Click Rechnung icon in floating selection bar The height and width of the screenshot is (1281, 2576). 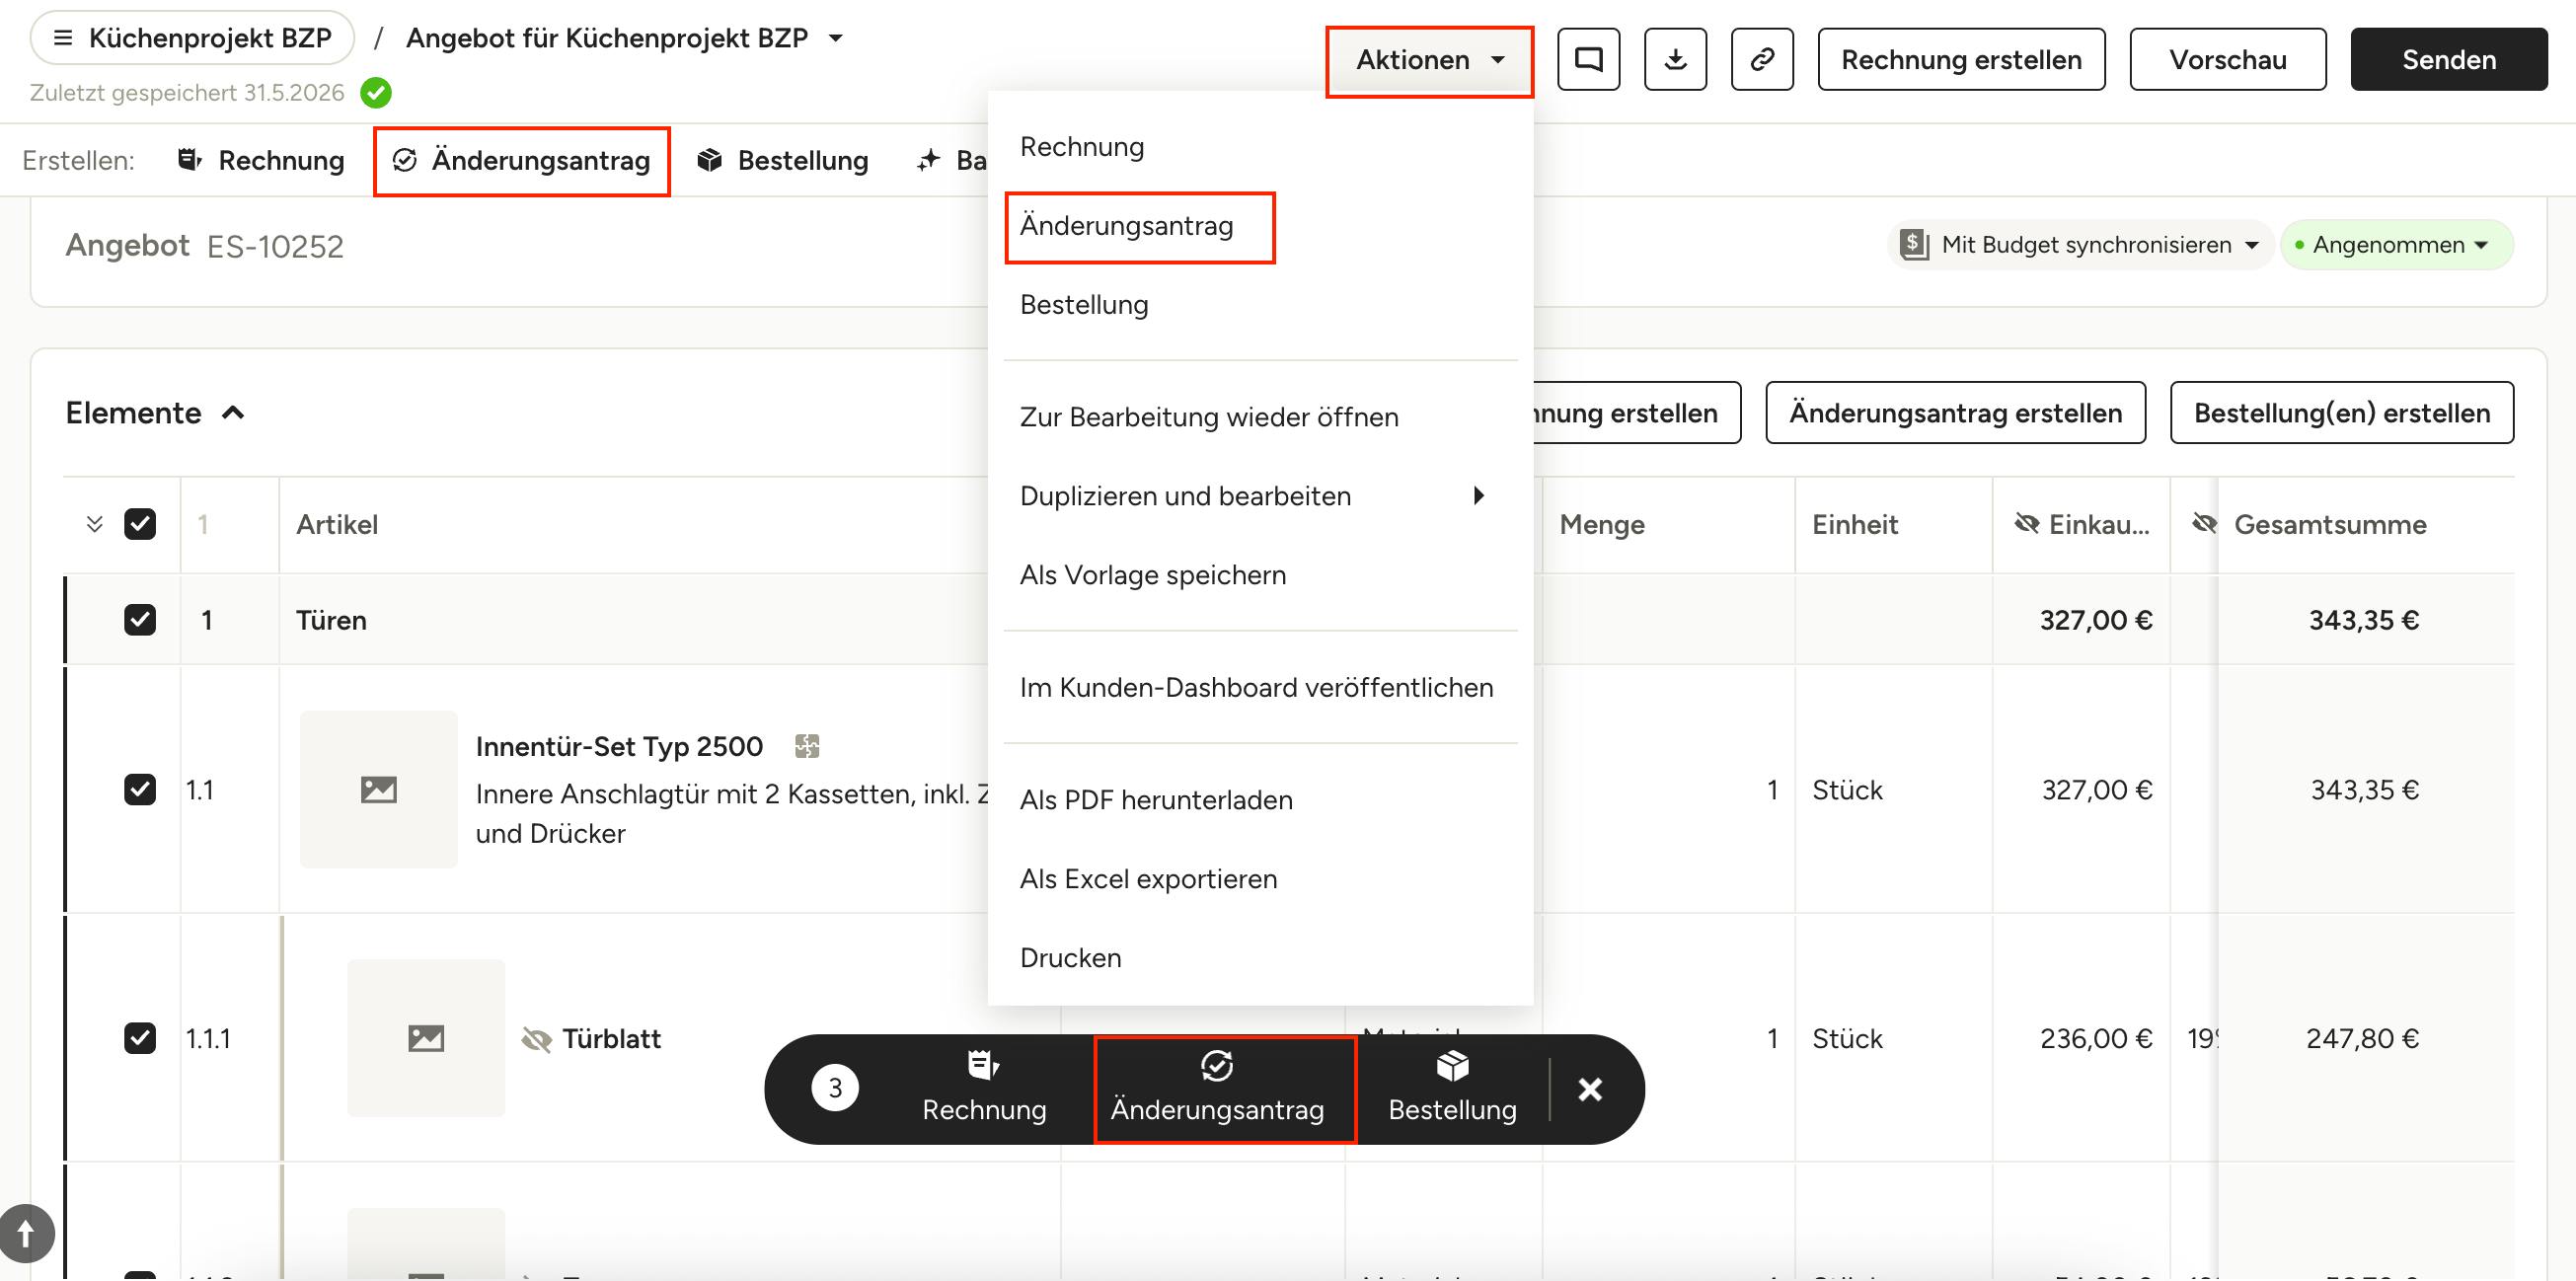pyautogui.click(x=984, y=1066)
